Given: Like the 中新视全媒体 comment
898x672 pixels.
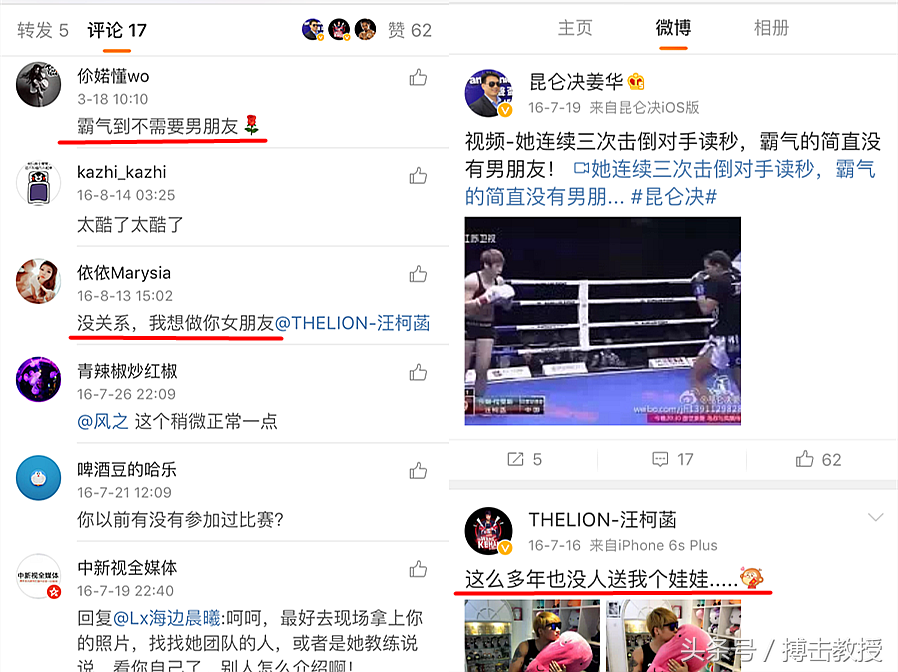Looking at the screenshot, I should click(x=418, y=569).
